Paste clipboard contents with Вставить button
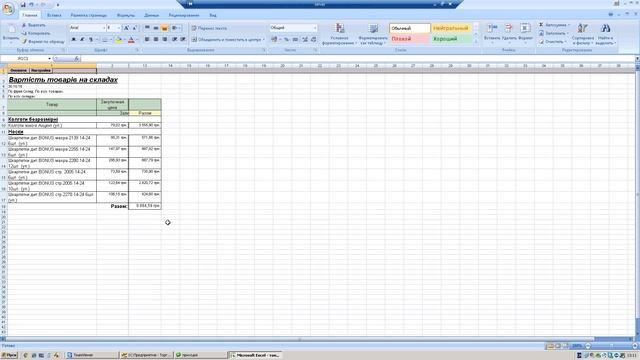Screen dimensions: 640x360 pyautogui.click(x=11, y=32)
